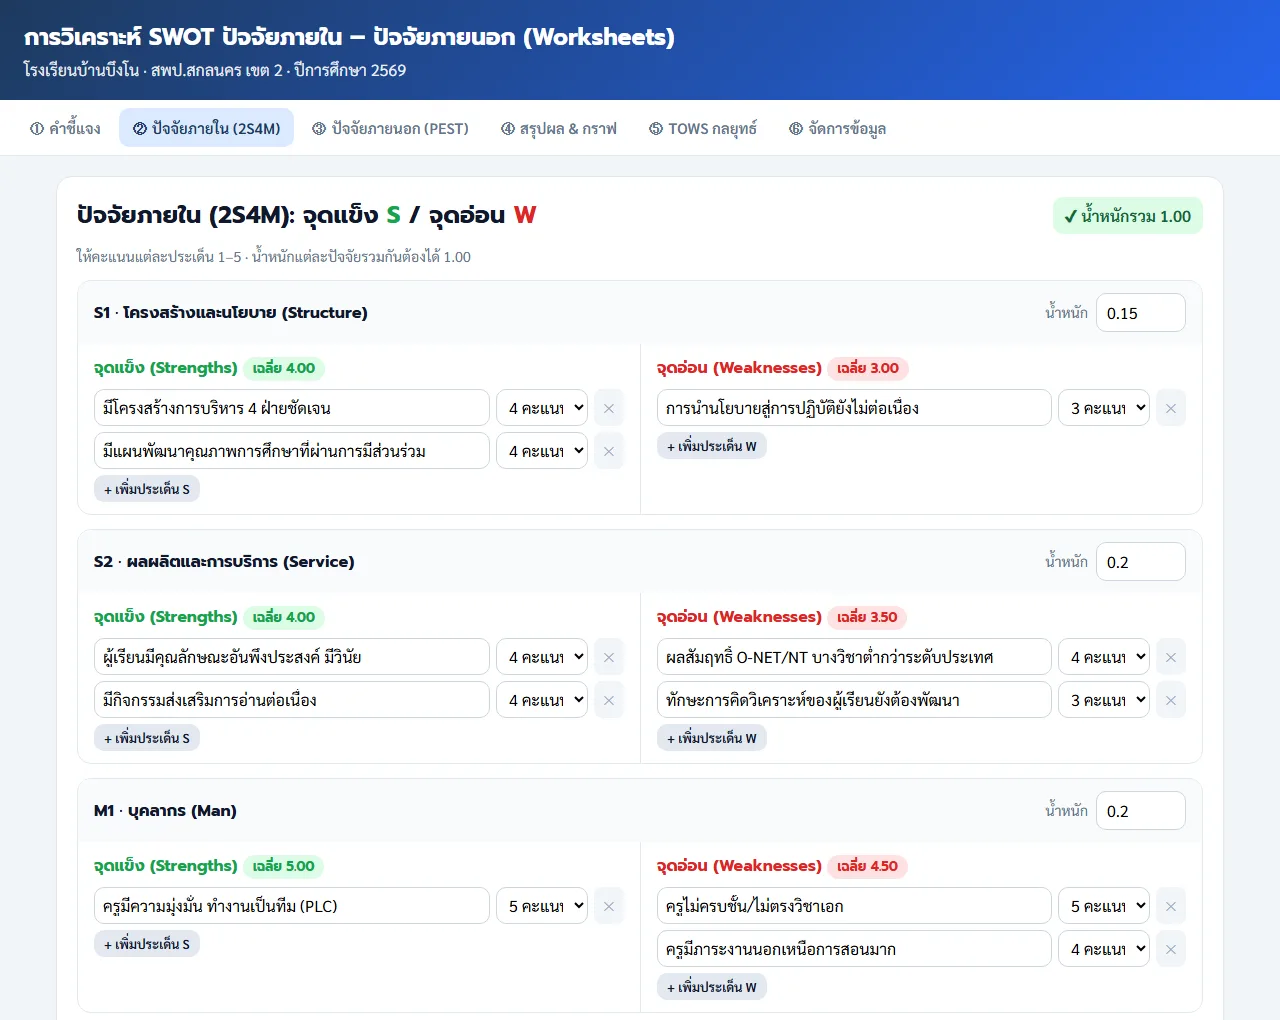Add a strength item under M1 Man
The height and width of the screenshot is (1020, 1280).
(147, 944)
